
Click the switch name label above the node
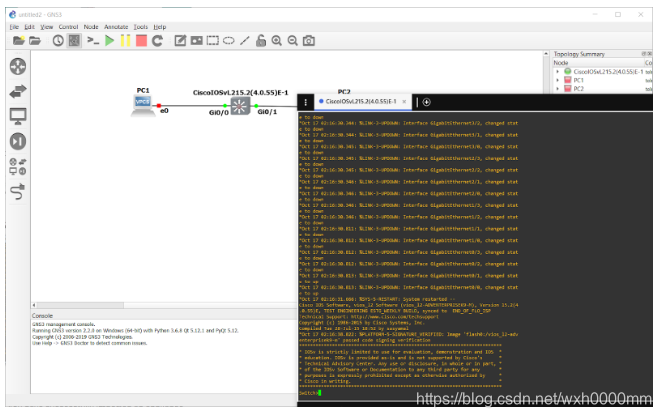click(241, 92)
